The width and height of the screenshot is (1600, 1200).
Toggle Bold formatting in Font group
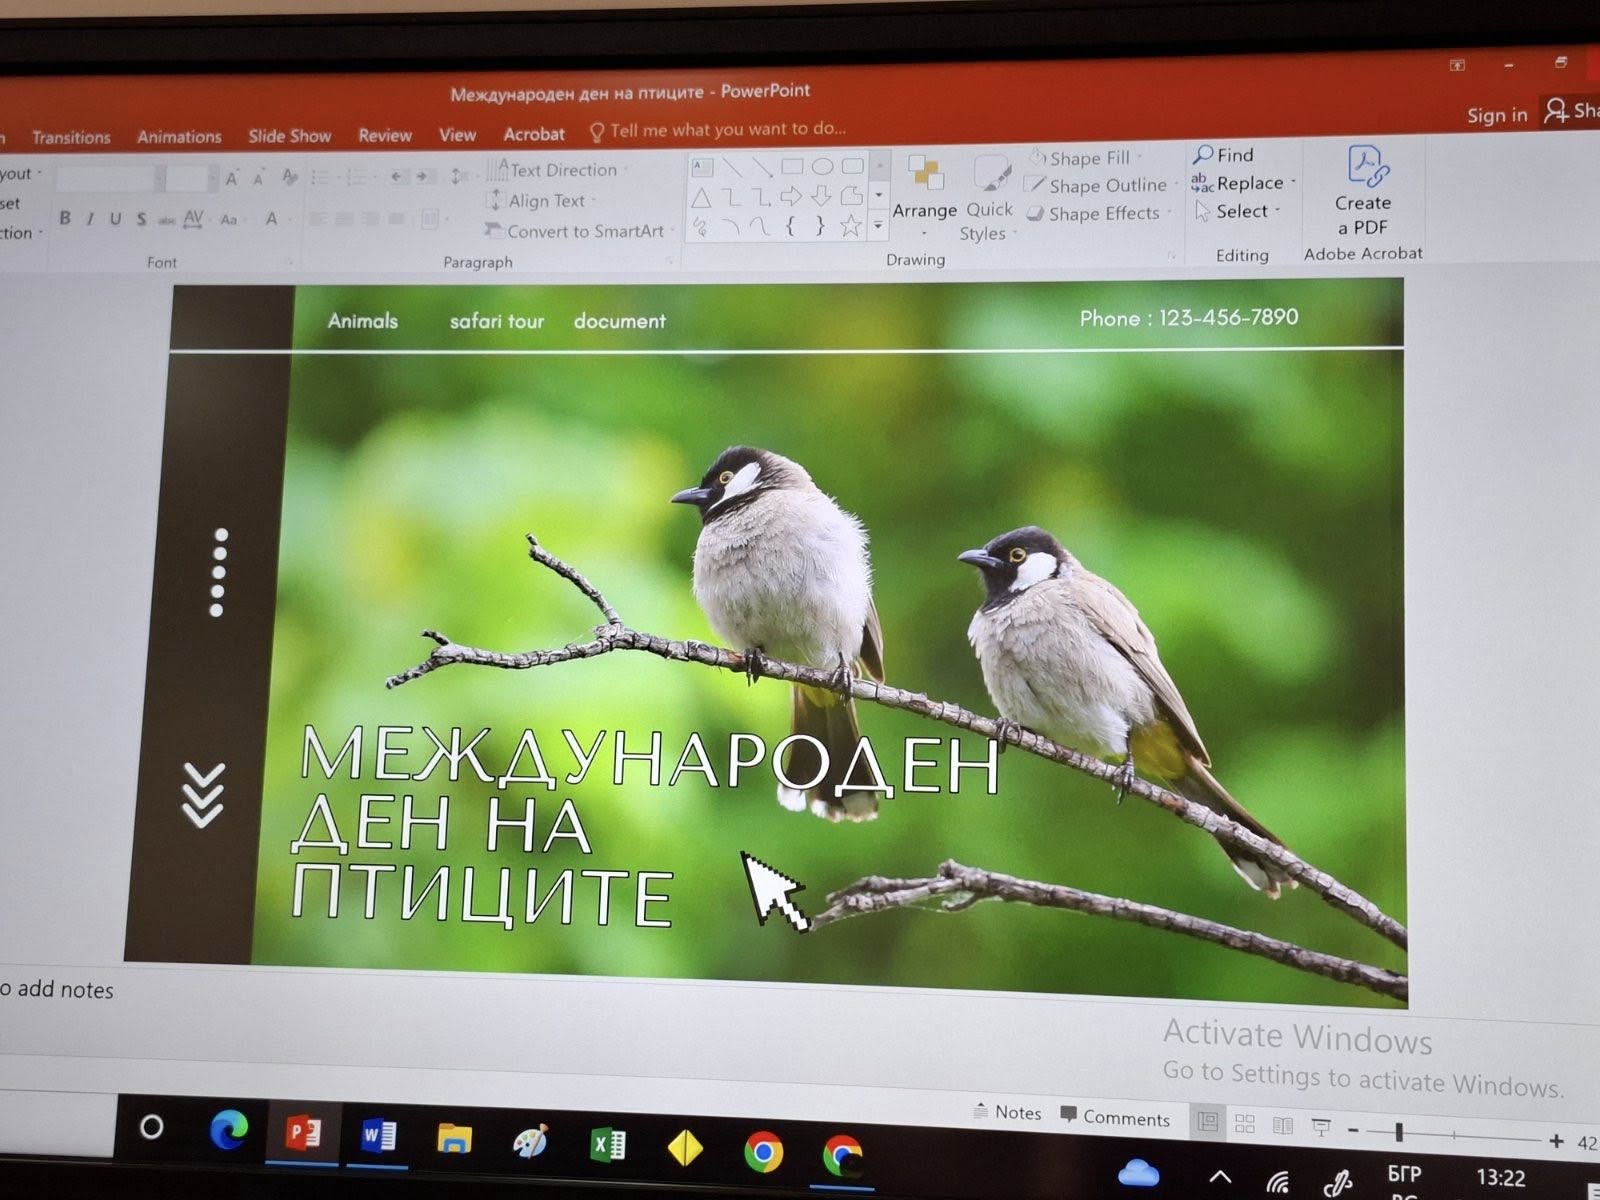click(65, 218)
